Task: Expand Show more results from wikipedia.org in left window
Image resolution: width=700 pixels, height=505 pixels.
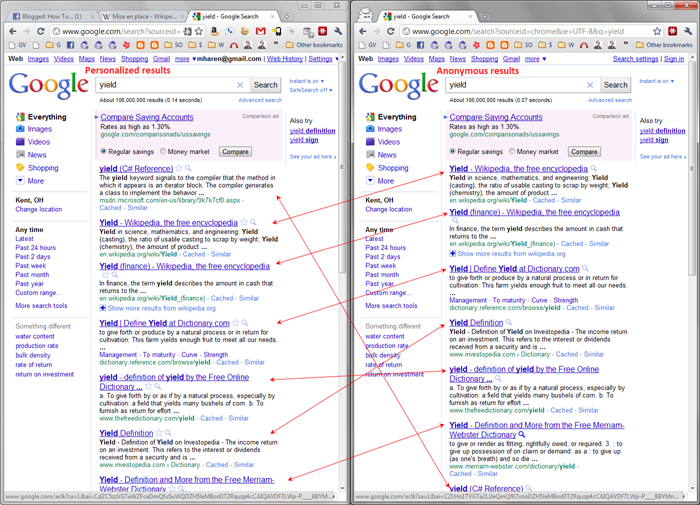Action: click(x=158, y=308)
